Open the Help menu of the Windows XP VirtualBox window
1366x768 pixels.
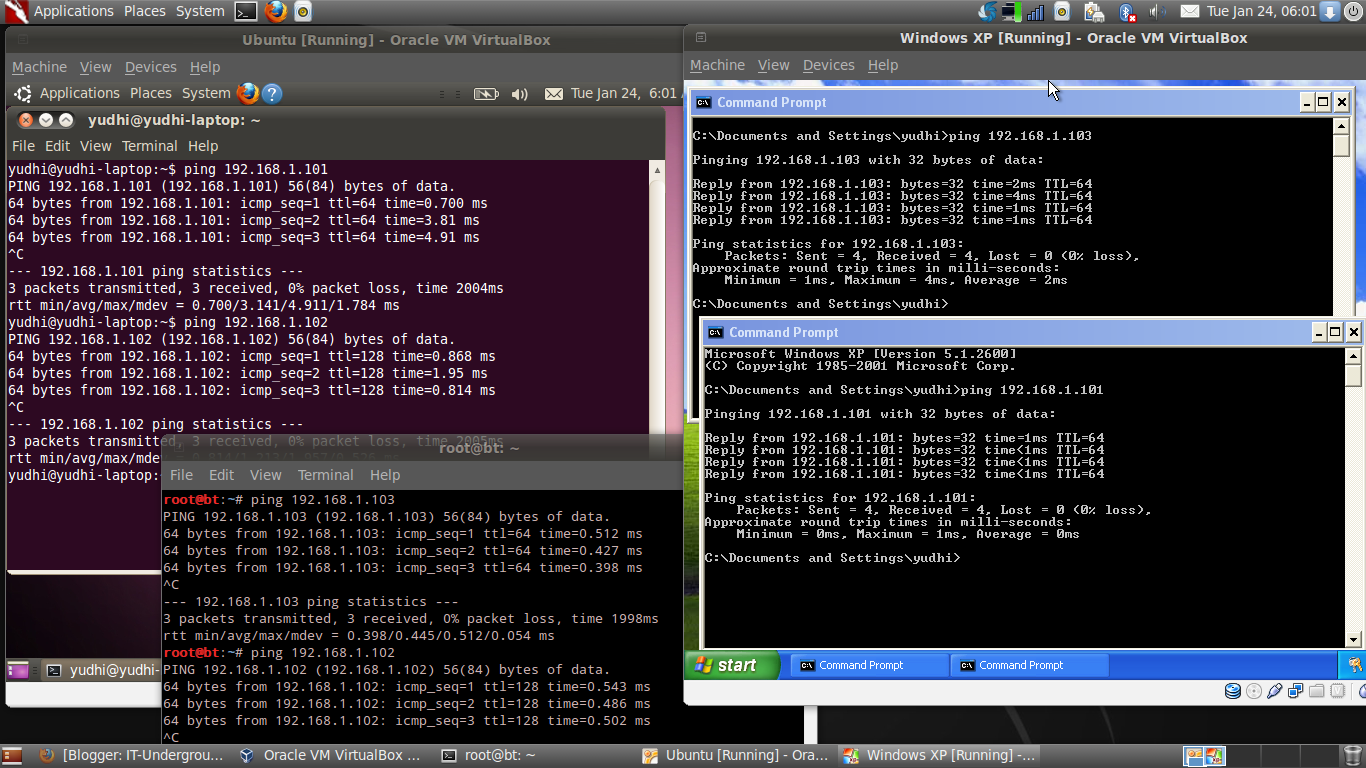coord(882,65)
